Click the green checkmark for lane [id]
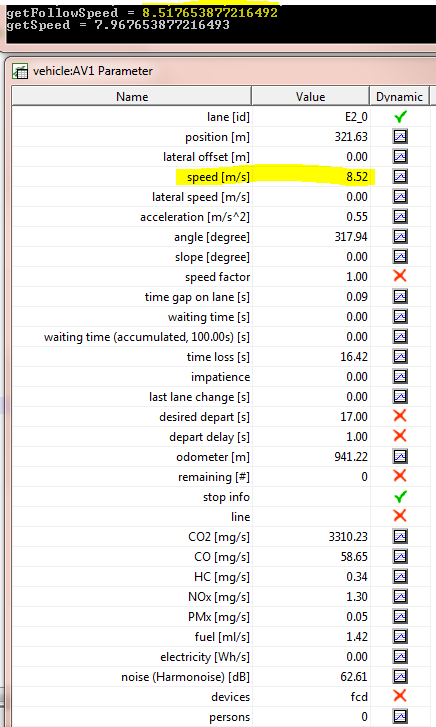The image size is (436, 727). [x=400, y=116]
